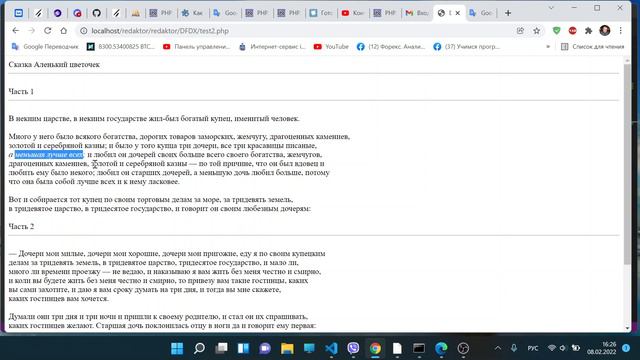Click the scrollbar up arrow
Image resolution: width=640 pixels, height=360 pixels.
pos(627,60)
